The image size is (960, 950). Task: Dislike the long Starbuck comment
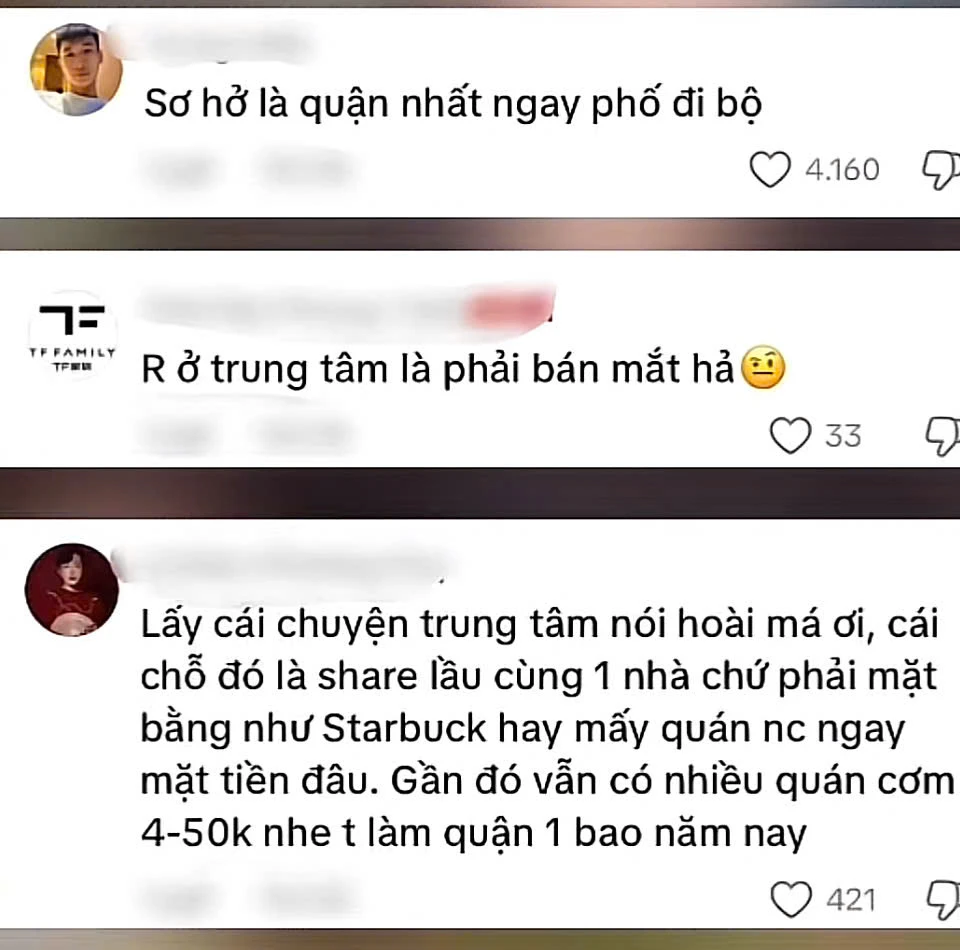pos(943,900)
